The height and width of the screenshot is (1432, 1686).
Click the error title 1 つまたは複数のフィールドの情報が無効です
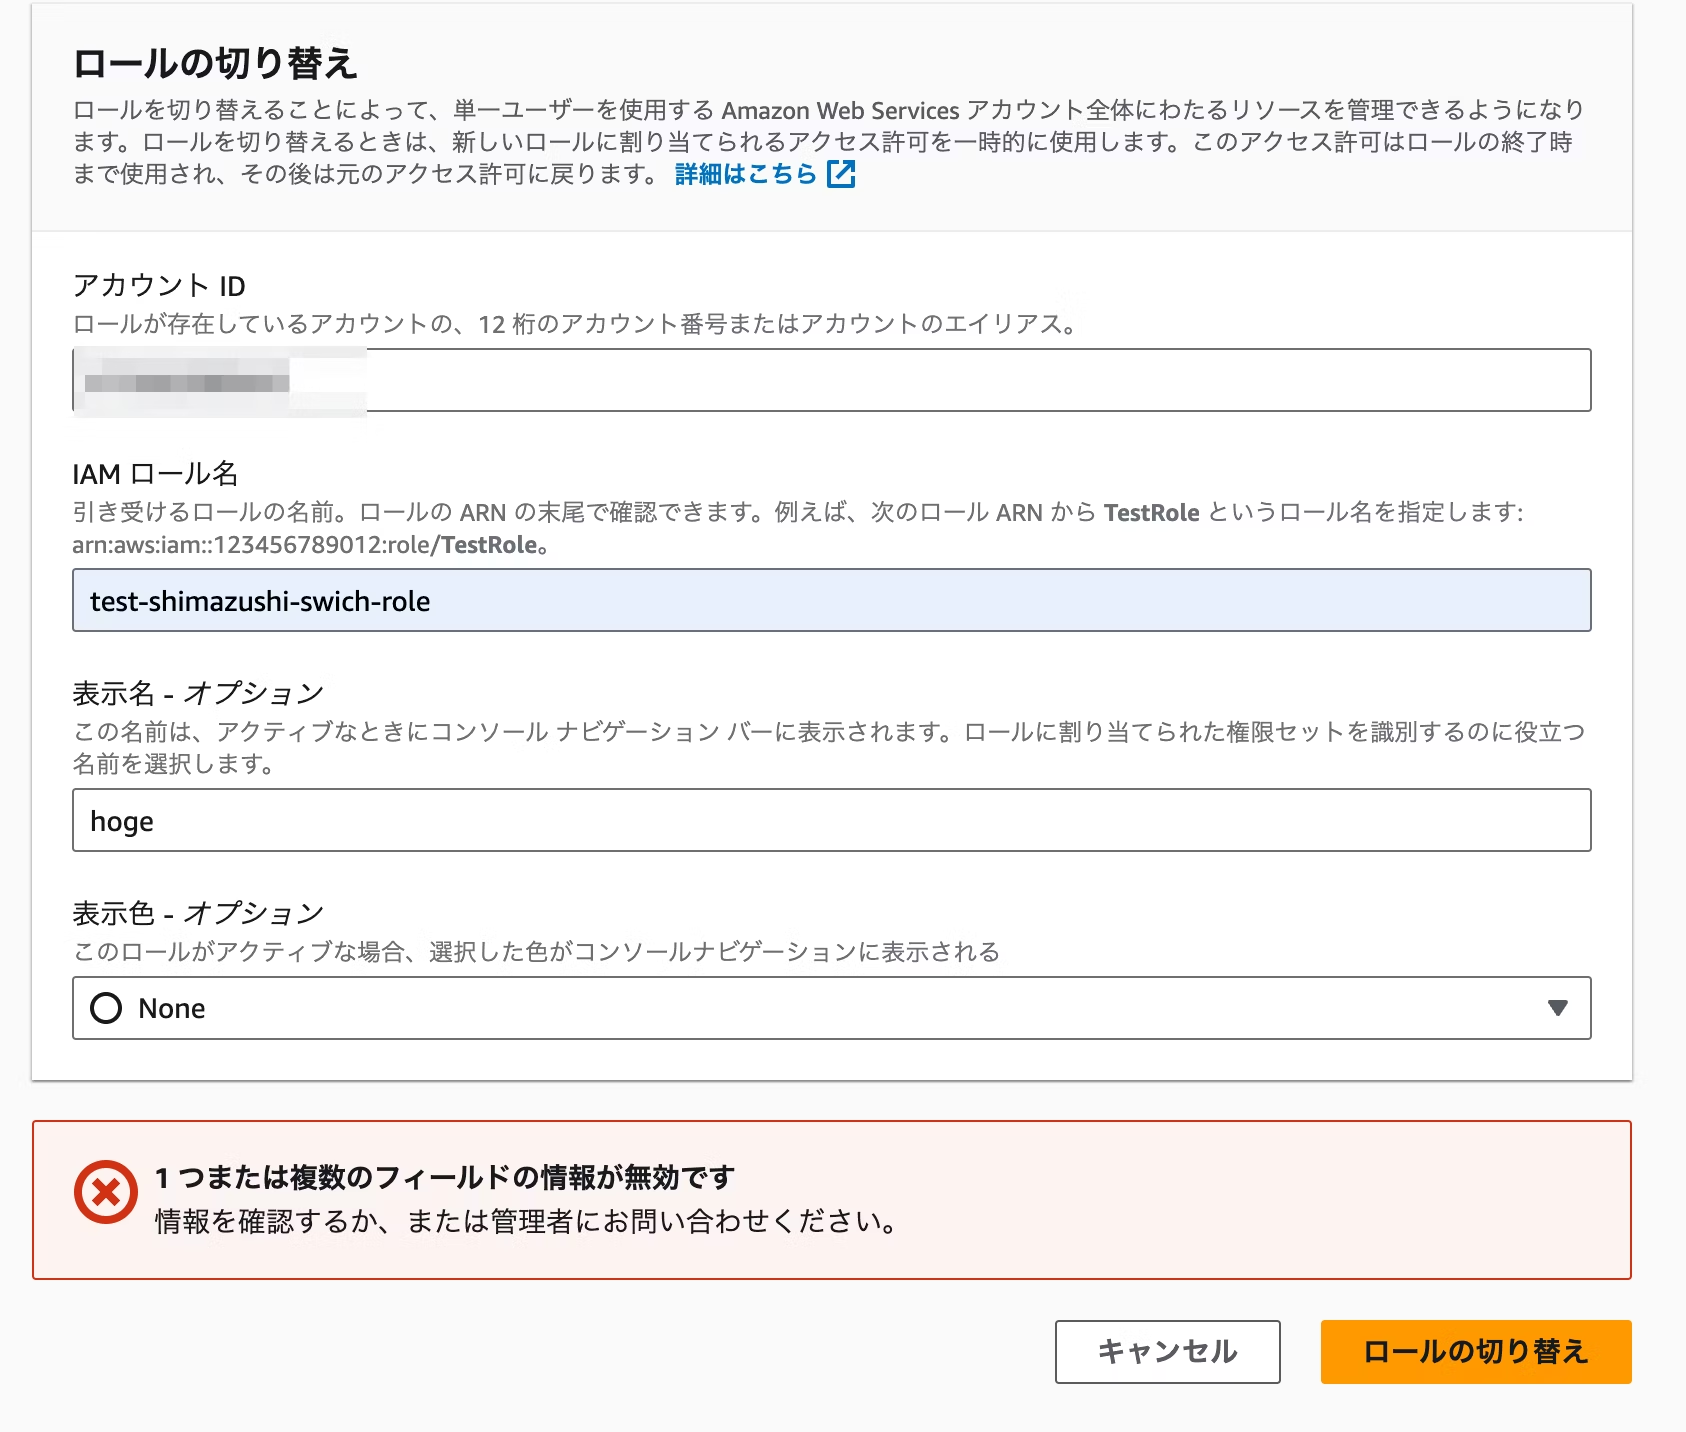pos(445,1177)
